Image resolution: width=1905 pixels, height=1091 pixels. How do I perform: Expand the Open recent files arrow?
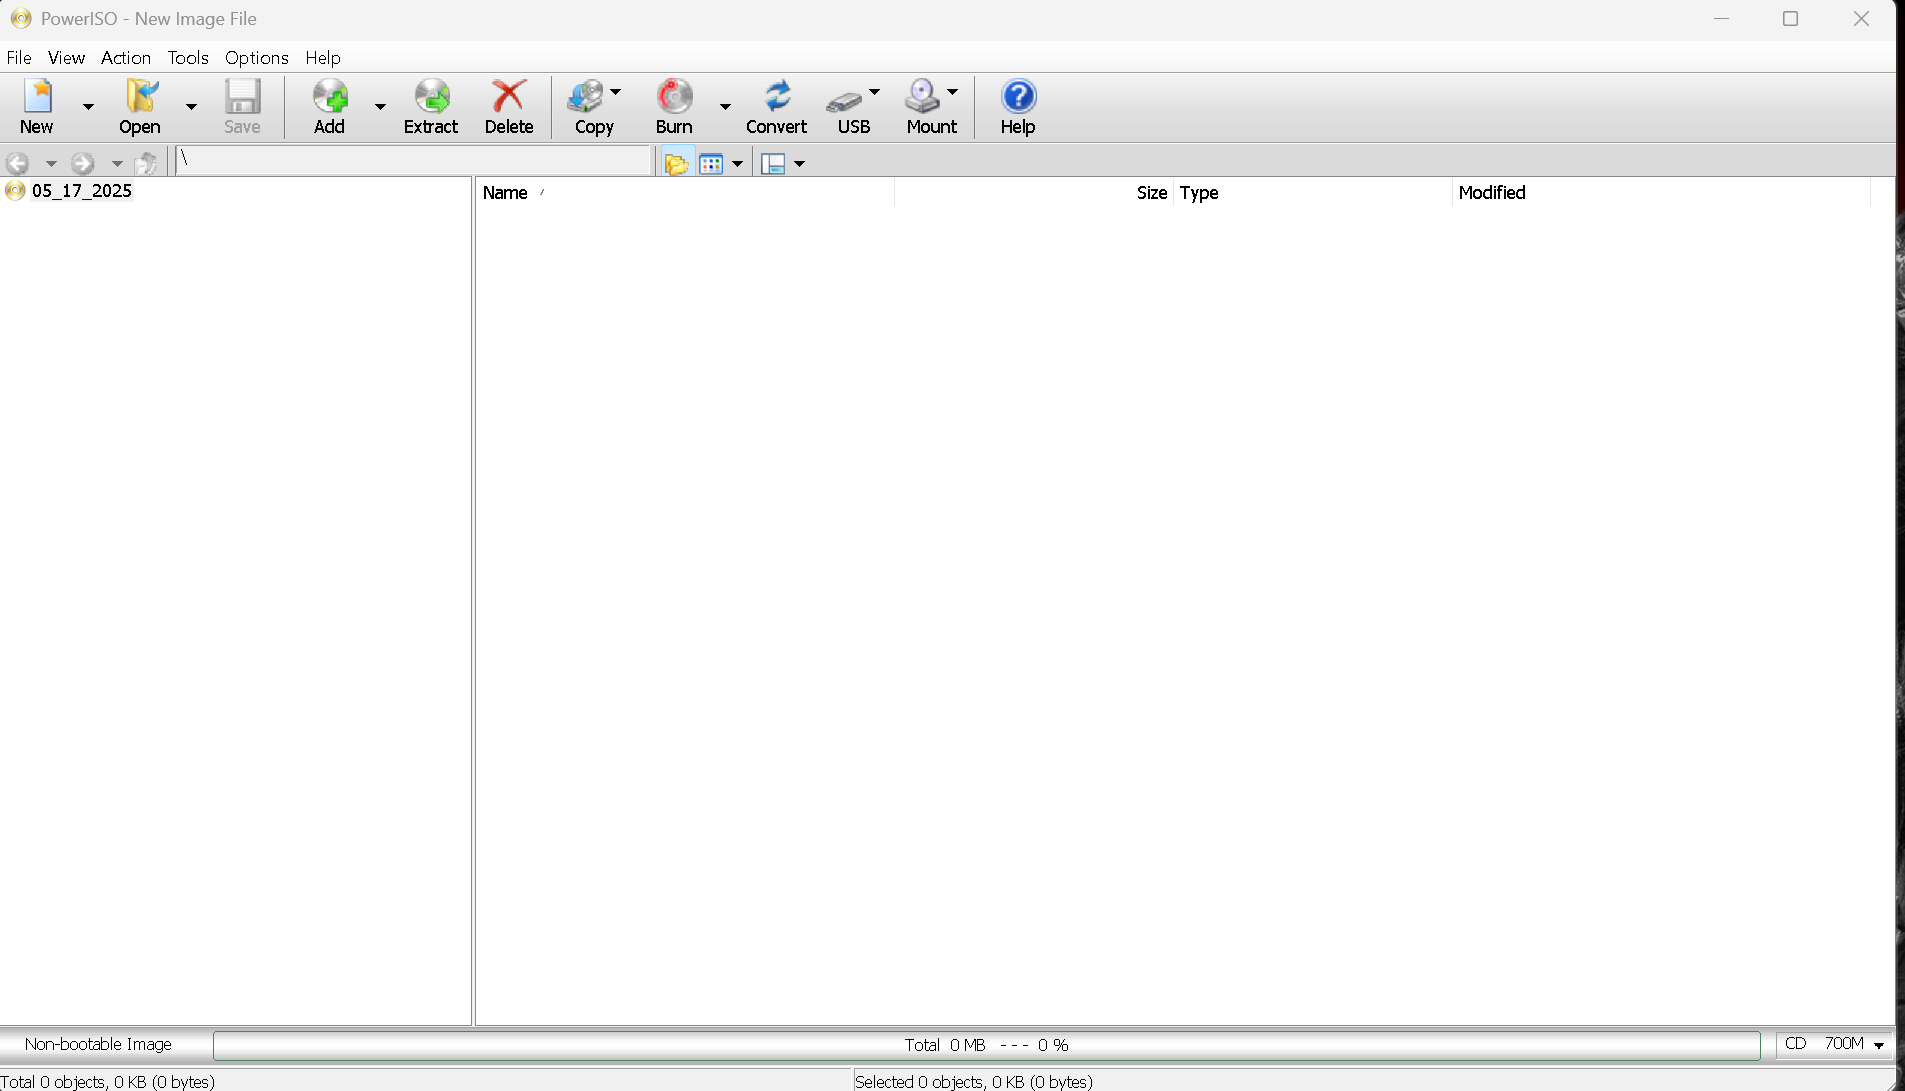(x=191, y=106)
